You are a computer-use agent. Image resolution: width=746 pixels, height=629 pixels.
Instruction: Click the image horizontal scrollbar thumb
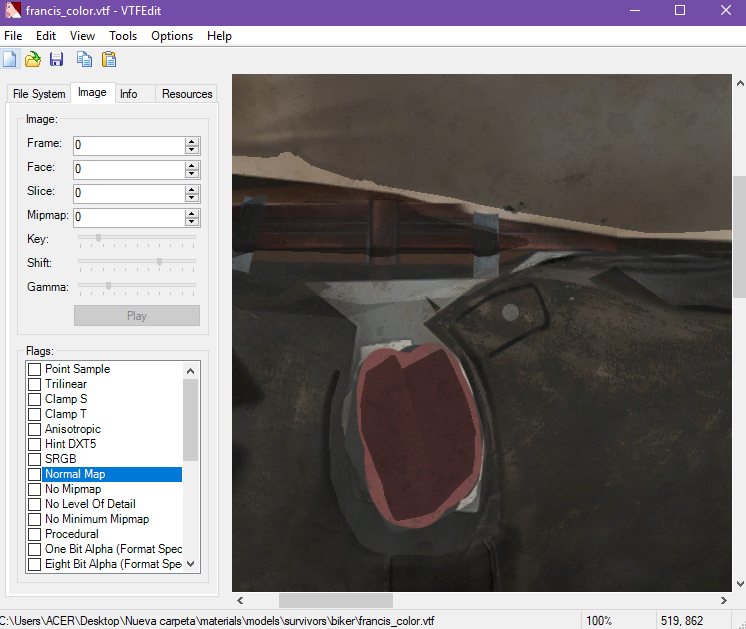[x=336, y=600]
